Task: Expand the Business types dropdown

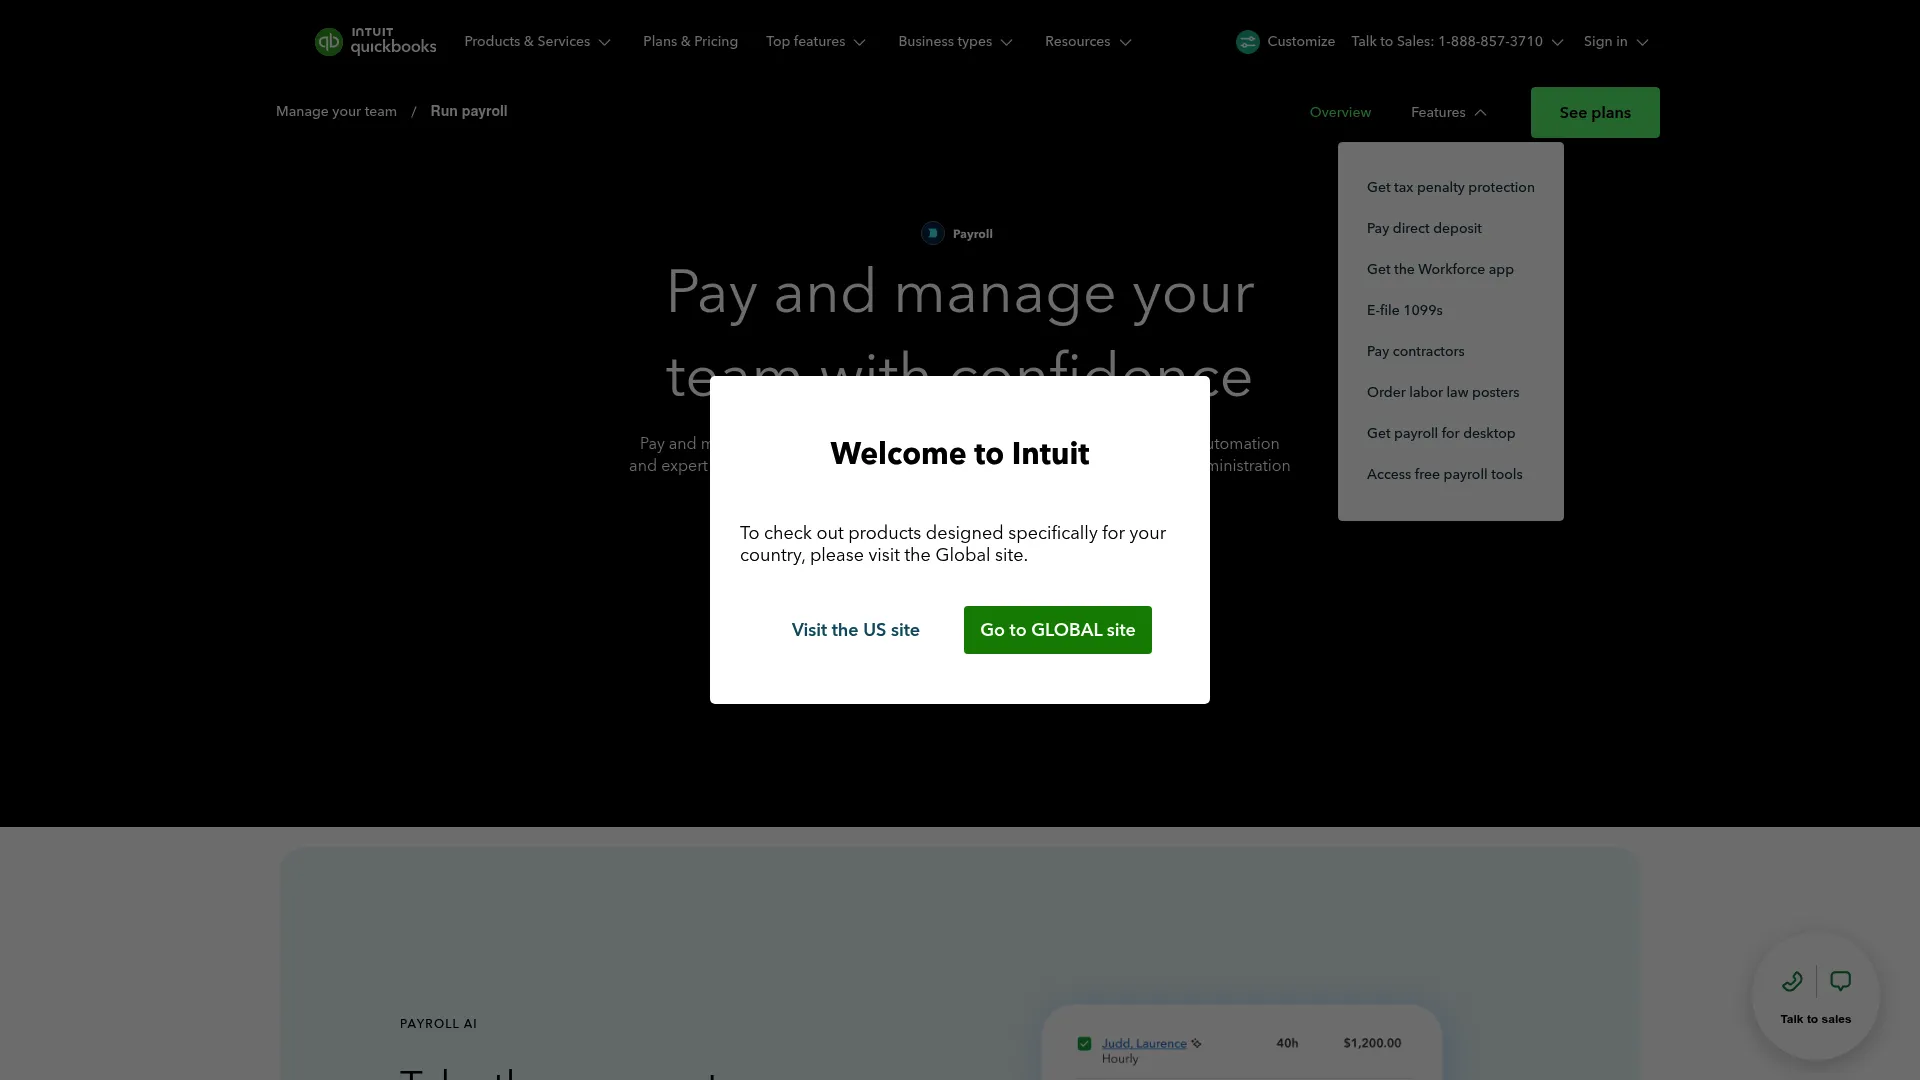Action: point(955,41)
